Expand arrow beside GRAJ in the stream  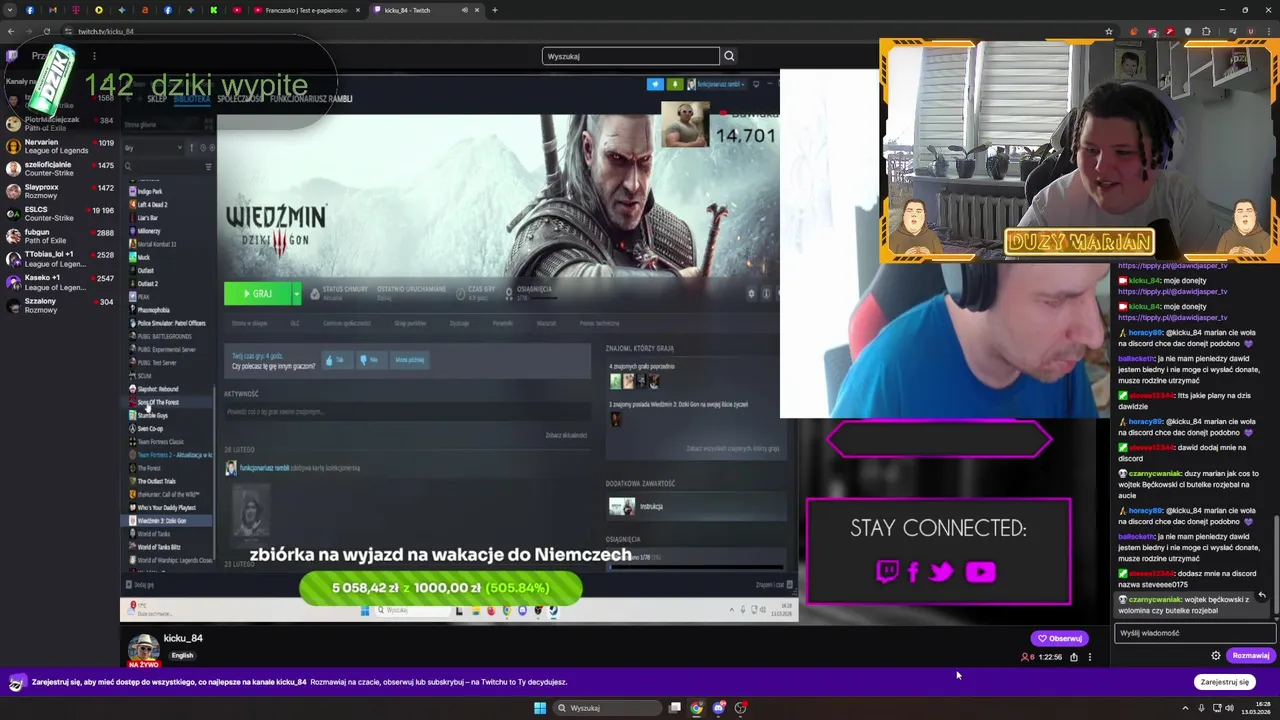[296, 293]
